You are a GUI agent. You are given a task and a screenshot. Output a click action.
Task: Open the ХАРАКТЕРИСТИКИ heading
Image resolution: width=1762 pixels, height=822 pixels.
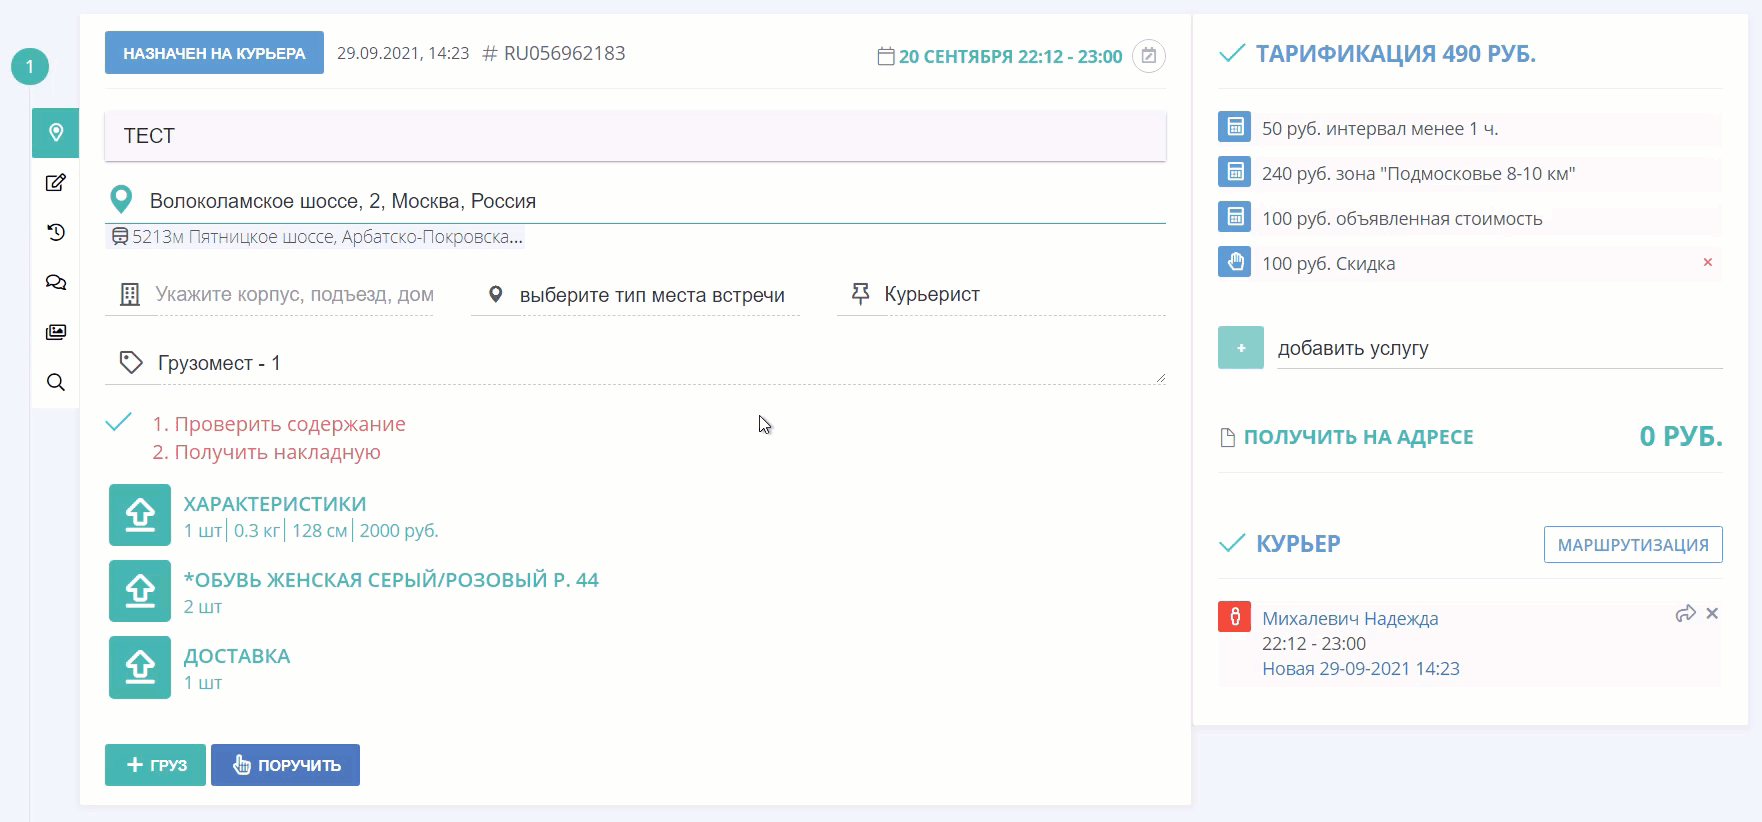[x=275, y=504]
